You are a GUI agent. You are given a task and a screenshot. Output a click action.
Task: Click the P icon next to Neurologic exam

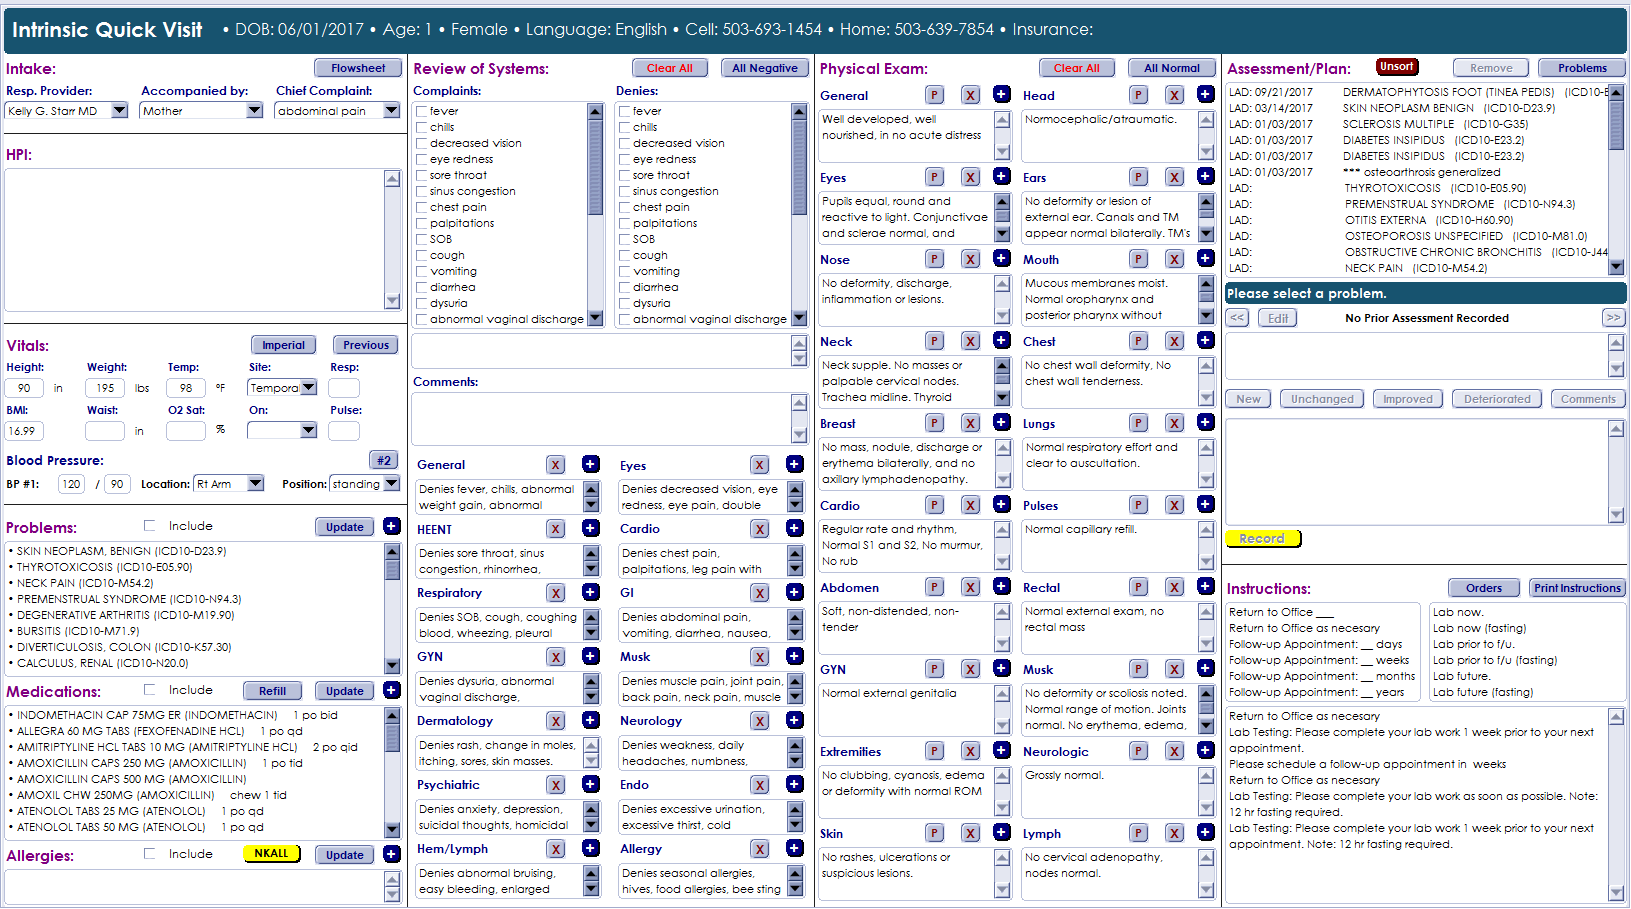1138,751
